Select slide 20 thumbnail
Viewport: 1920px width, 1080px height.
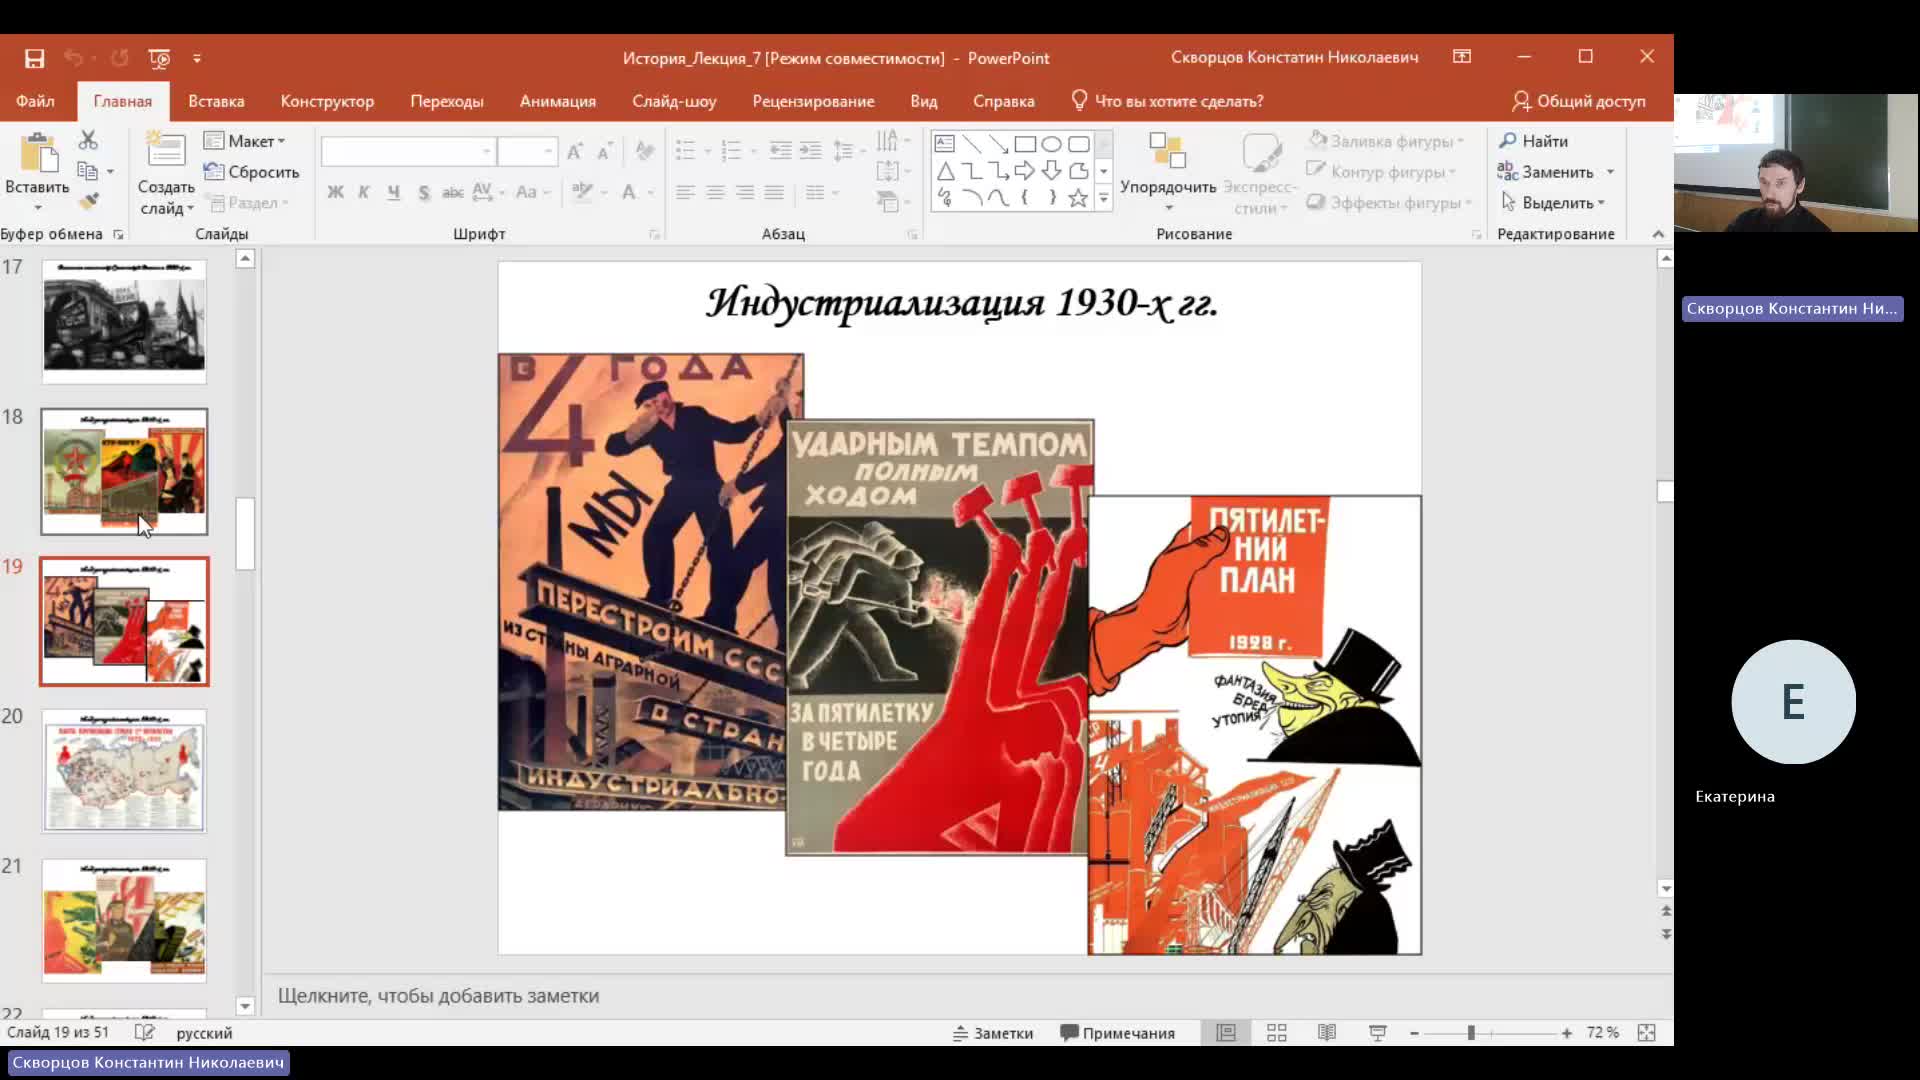124,771
